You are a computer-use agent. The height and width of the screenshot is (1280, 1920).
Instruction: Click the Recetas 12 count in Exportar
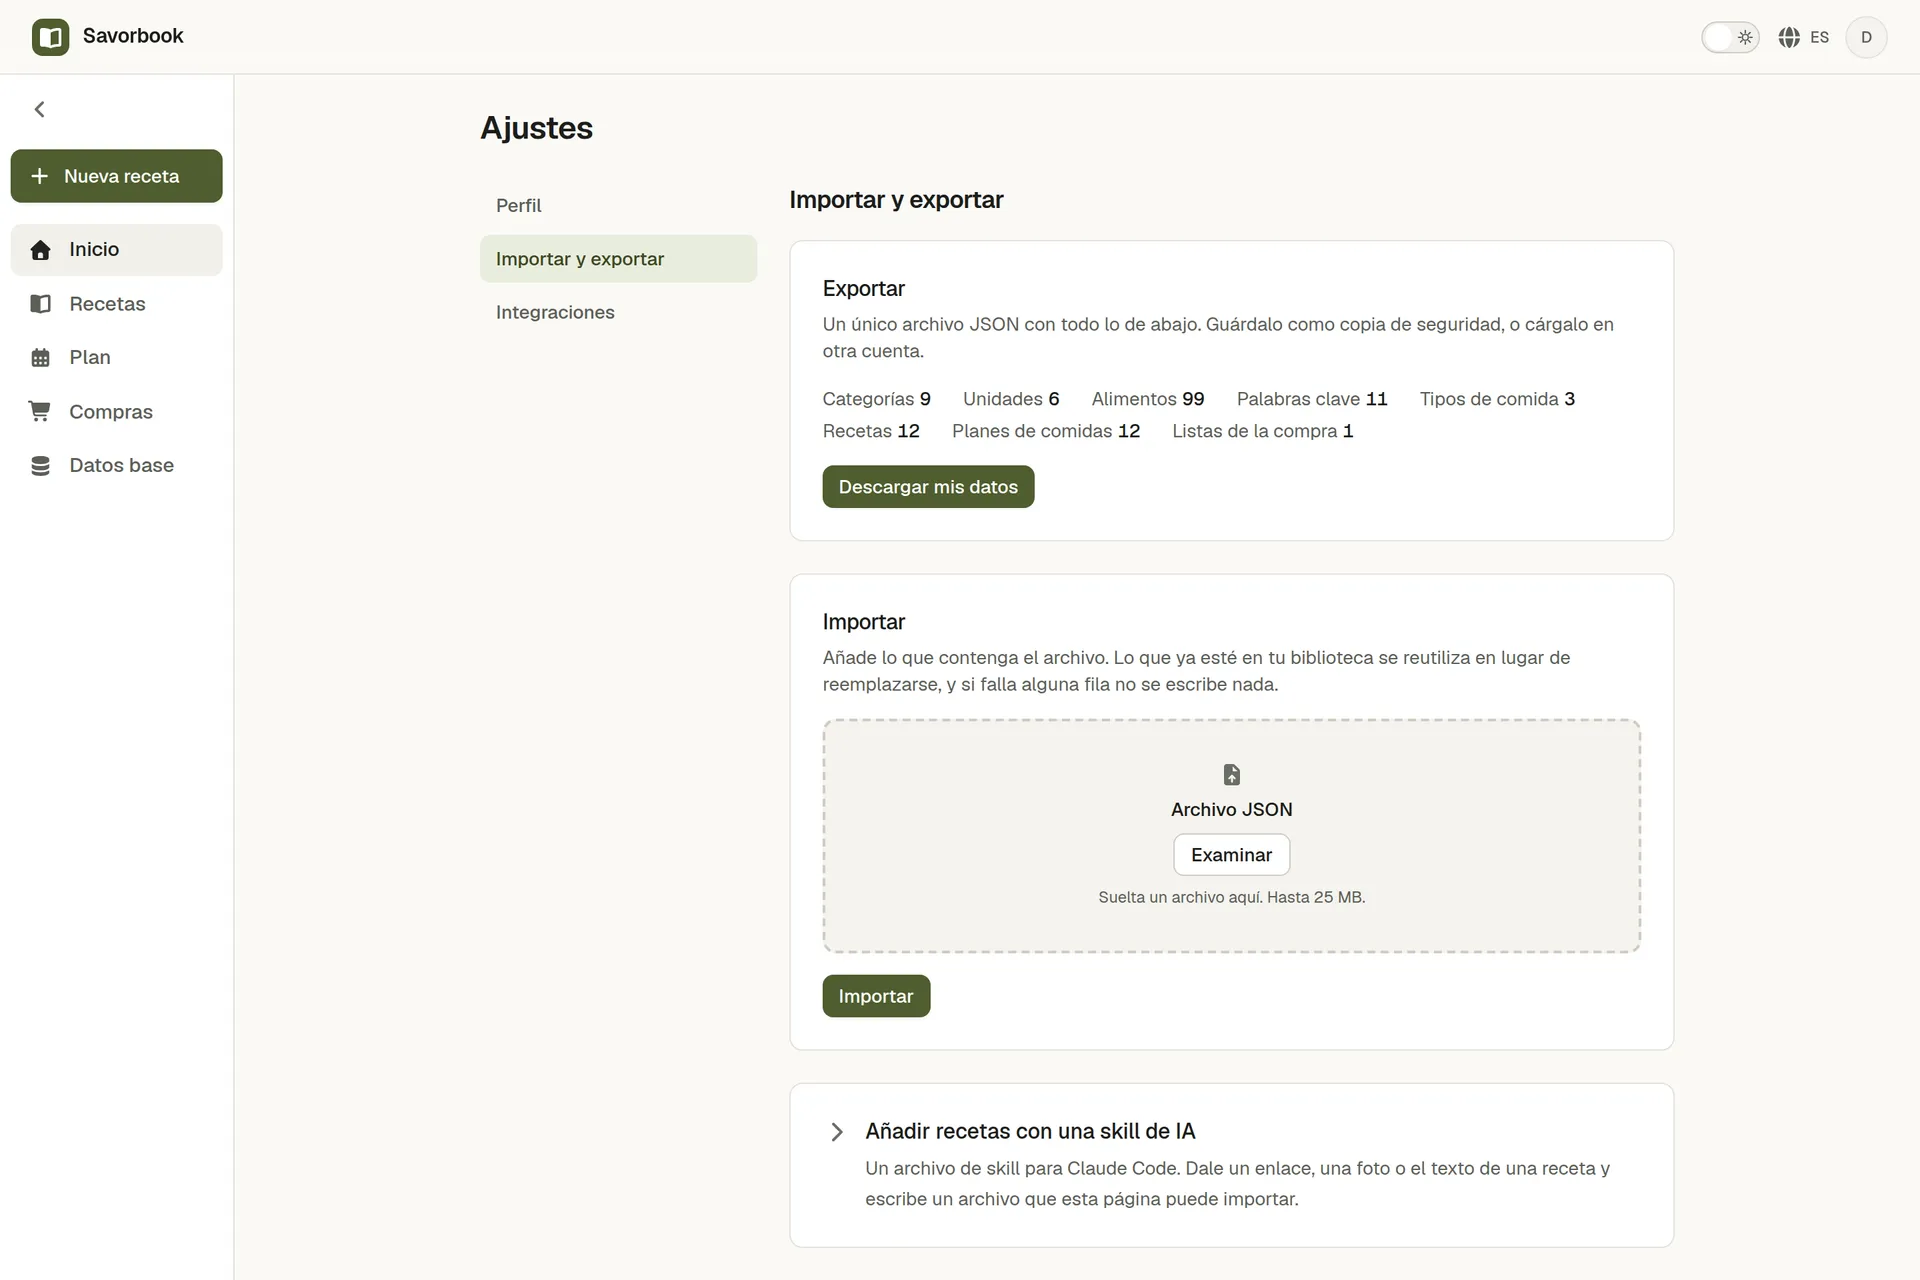(x=871, y=431)
